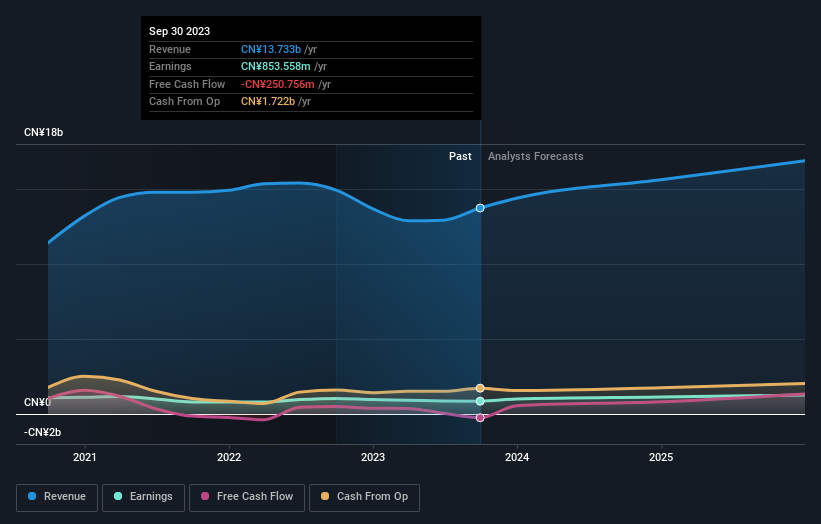Click the 2022 x-axis label
This screenshot has width=821, height=524.
[x=229, y=458]
